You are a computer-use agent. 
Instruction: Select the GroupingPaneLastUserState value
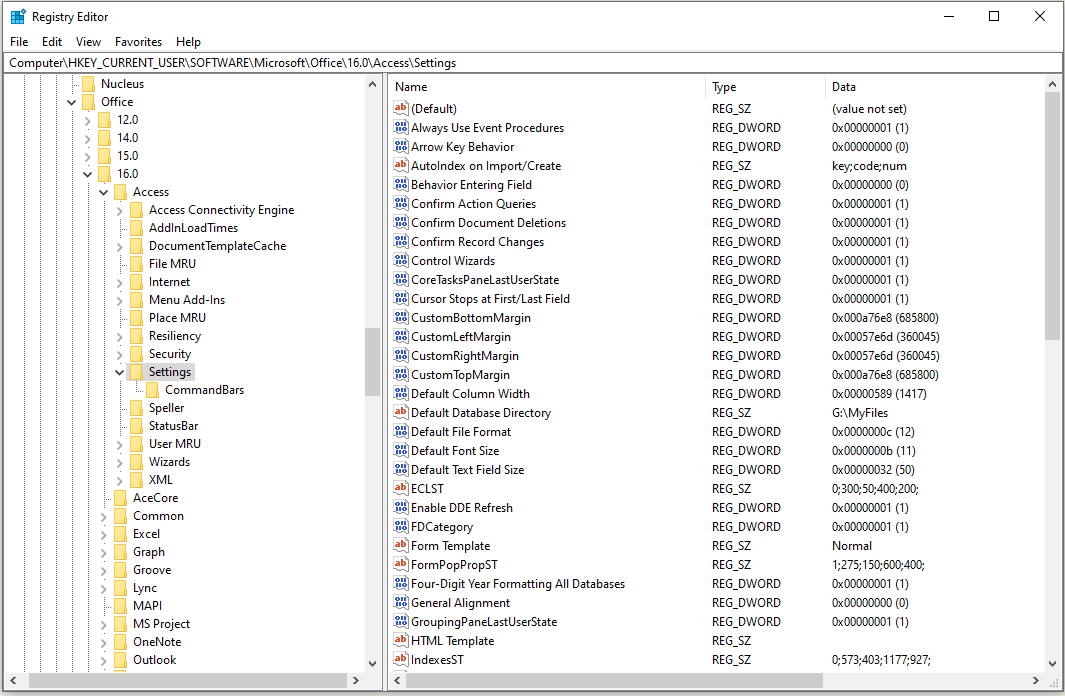[484, 621]
